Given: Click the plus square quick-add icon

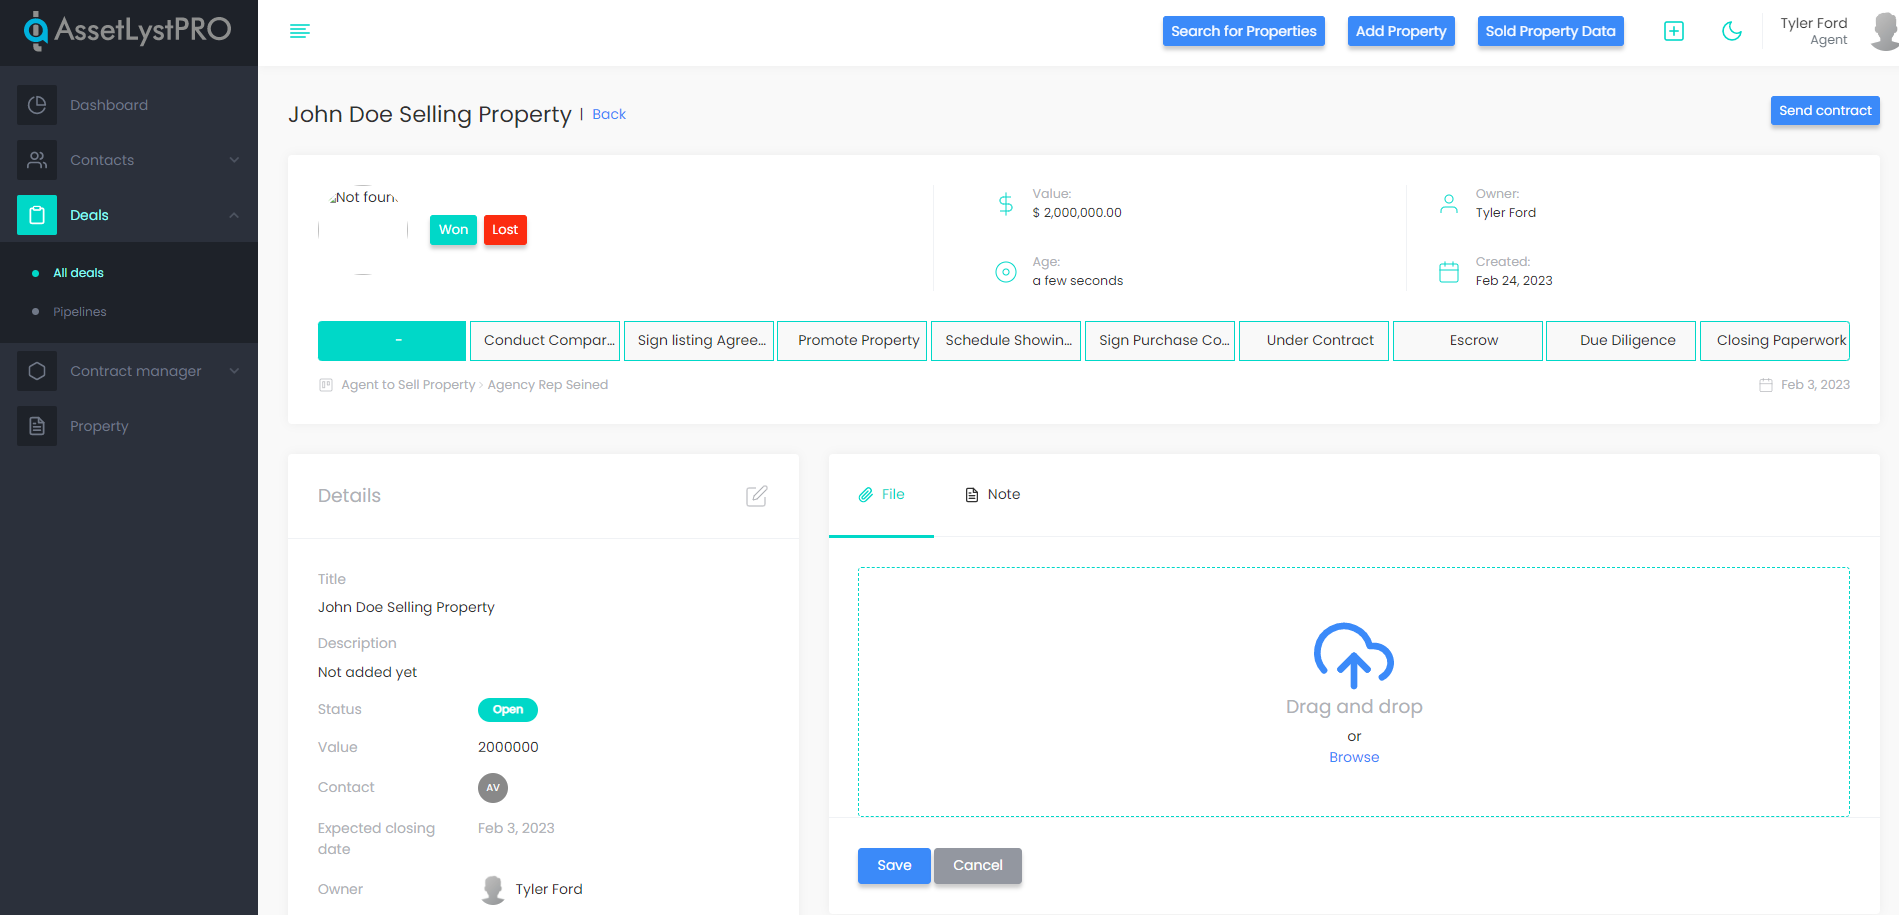Looking at the screenshot, I should tap(1673, 31).
